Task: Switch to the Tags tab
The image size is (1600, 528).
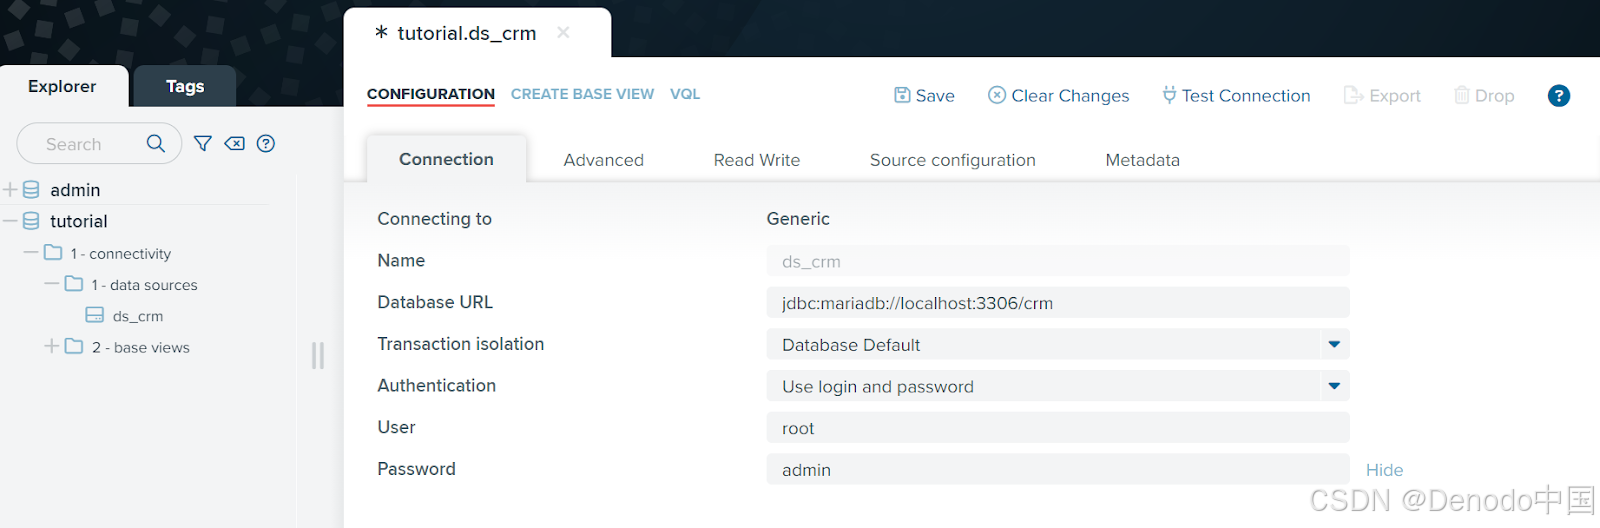Action: pos(185,87)
